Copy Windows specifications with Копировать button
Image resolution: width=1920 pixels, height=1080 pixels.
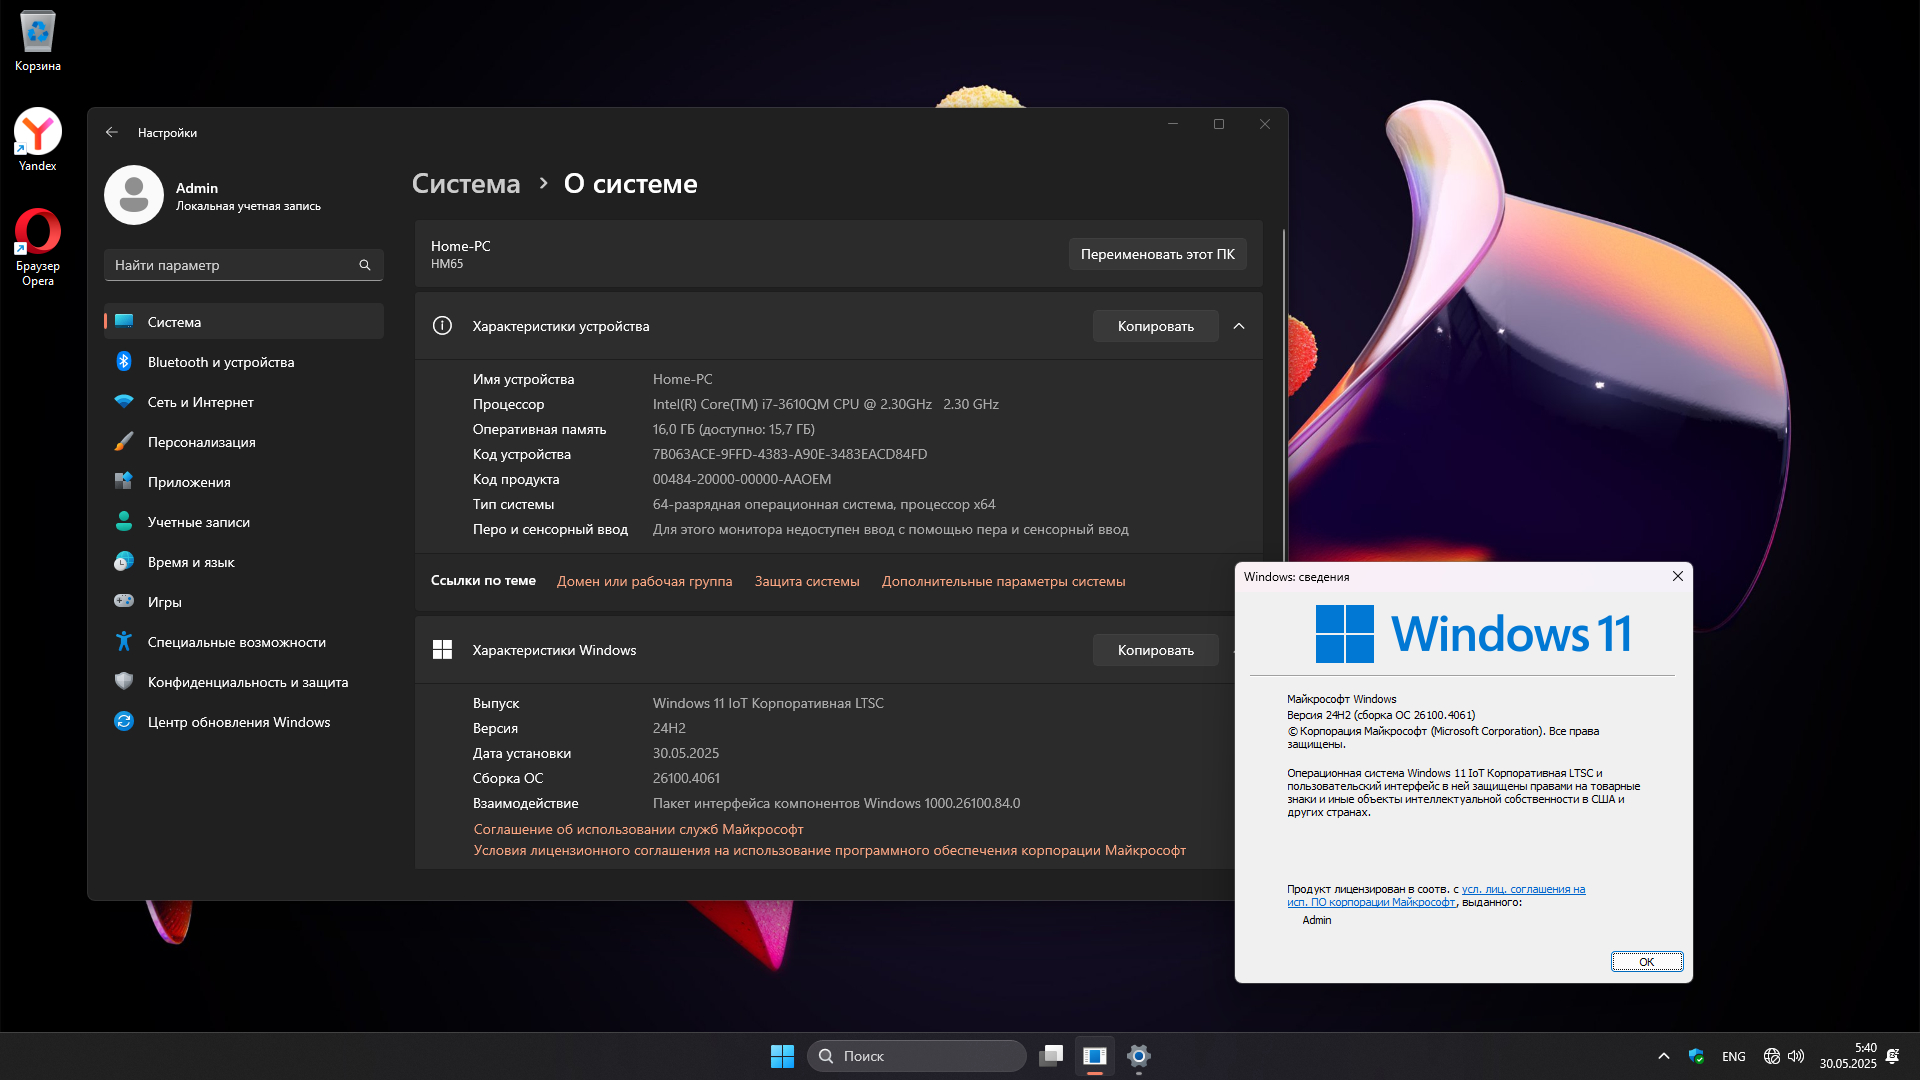[x=1155, y=650]
